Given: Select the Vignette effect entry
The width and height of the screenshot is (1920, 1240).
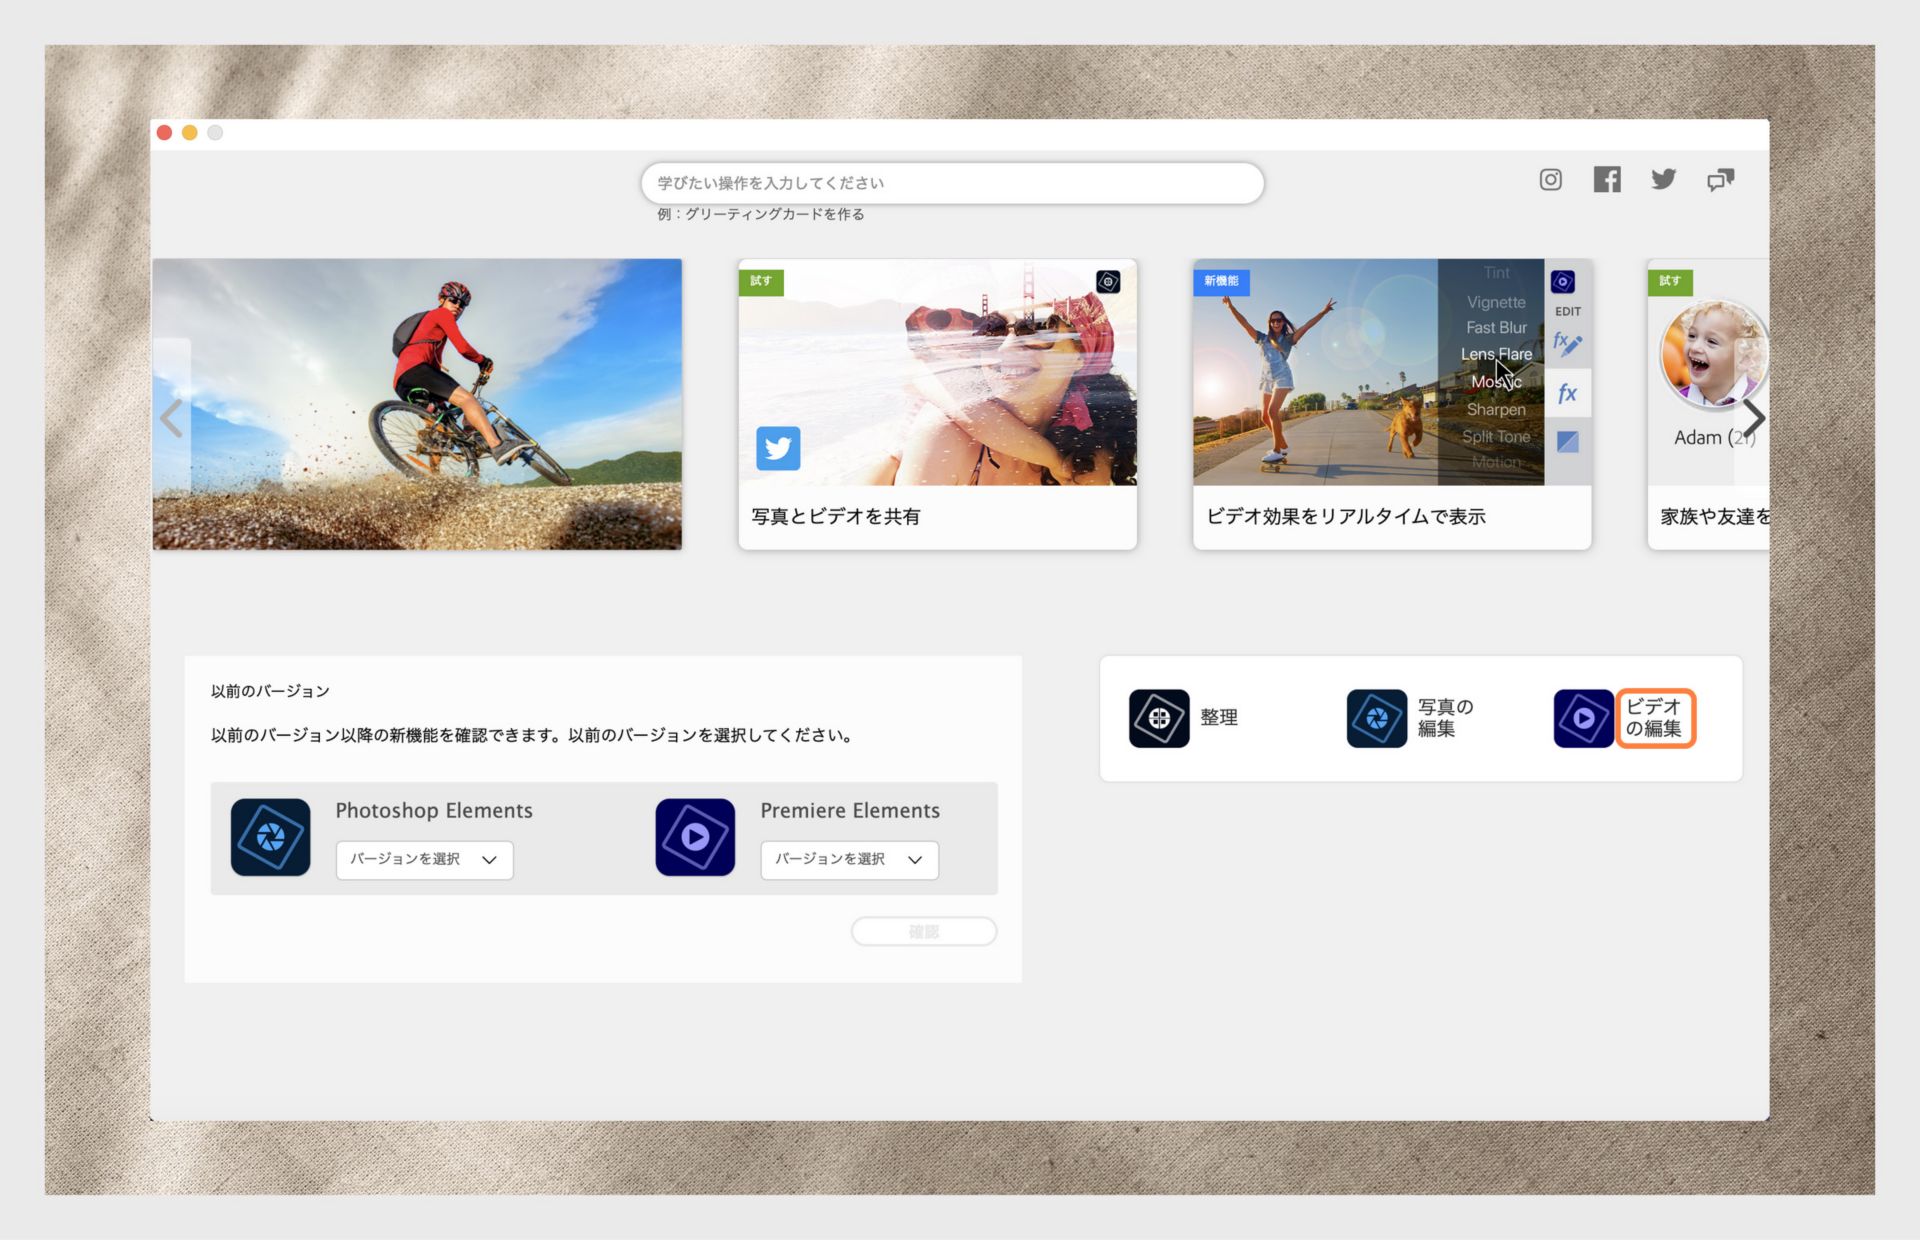Looking at the screenshot, I should click(x=1495, y=301).
